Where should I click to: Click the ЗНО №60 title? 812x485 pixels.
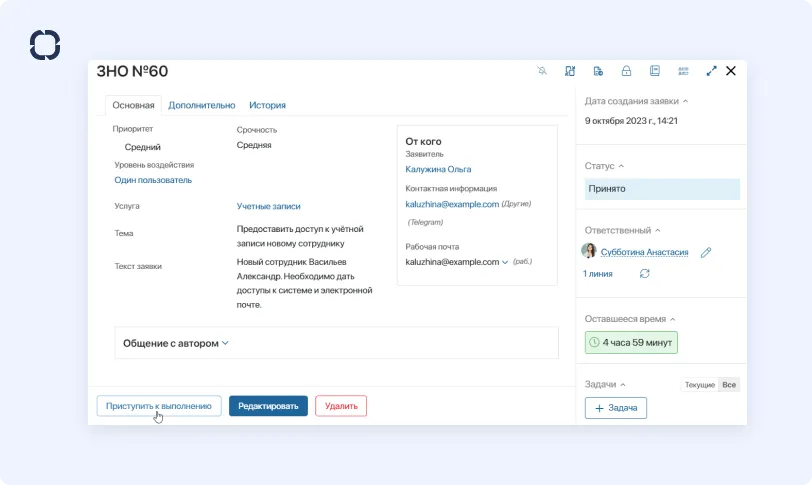(x=132, y=71)
